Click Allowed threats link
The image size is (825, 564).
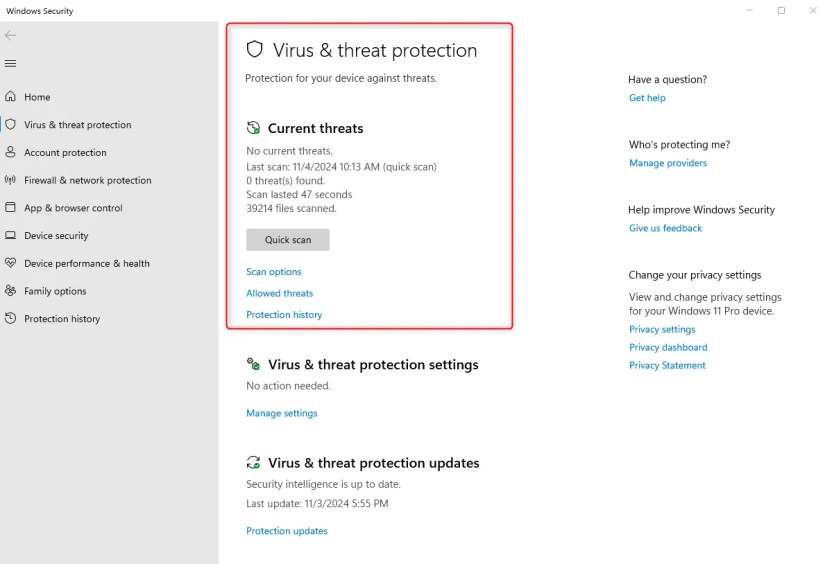[280, 293]
